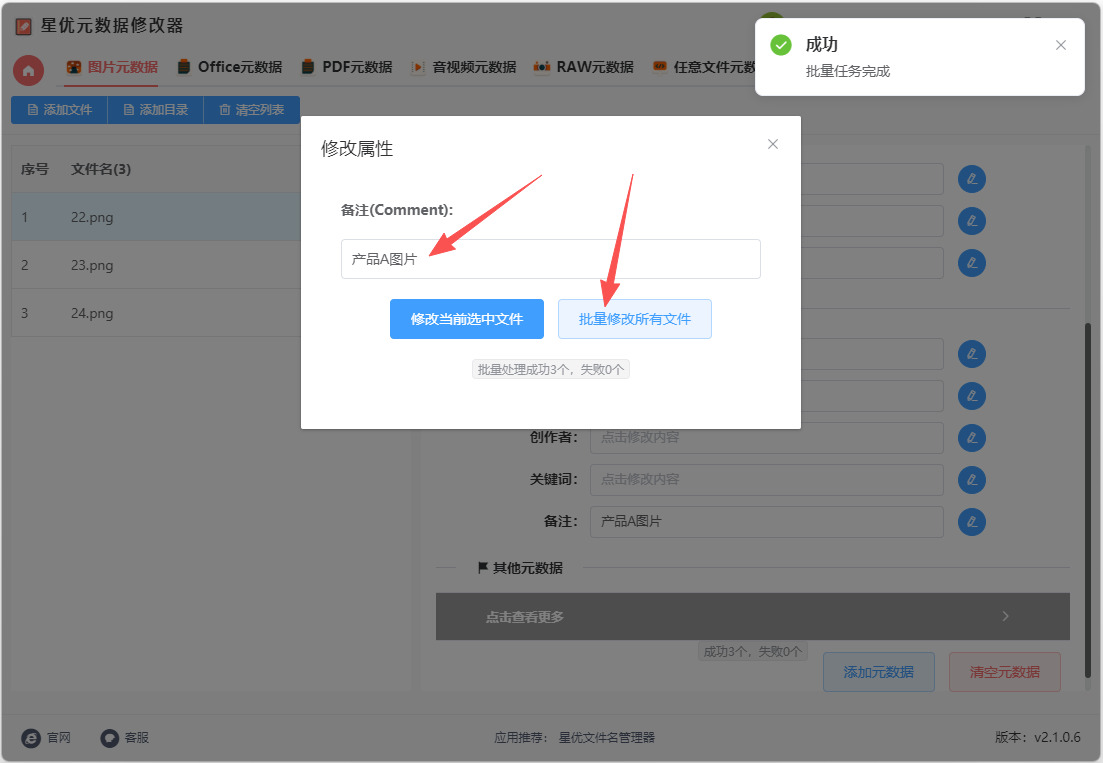Click the app logo icon in title bar
The height and width of the screenshot is (763, 1103).
tap(23, 27)
